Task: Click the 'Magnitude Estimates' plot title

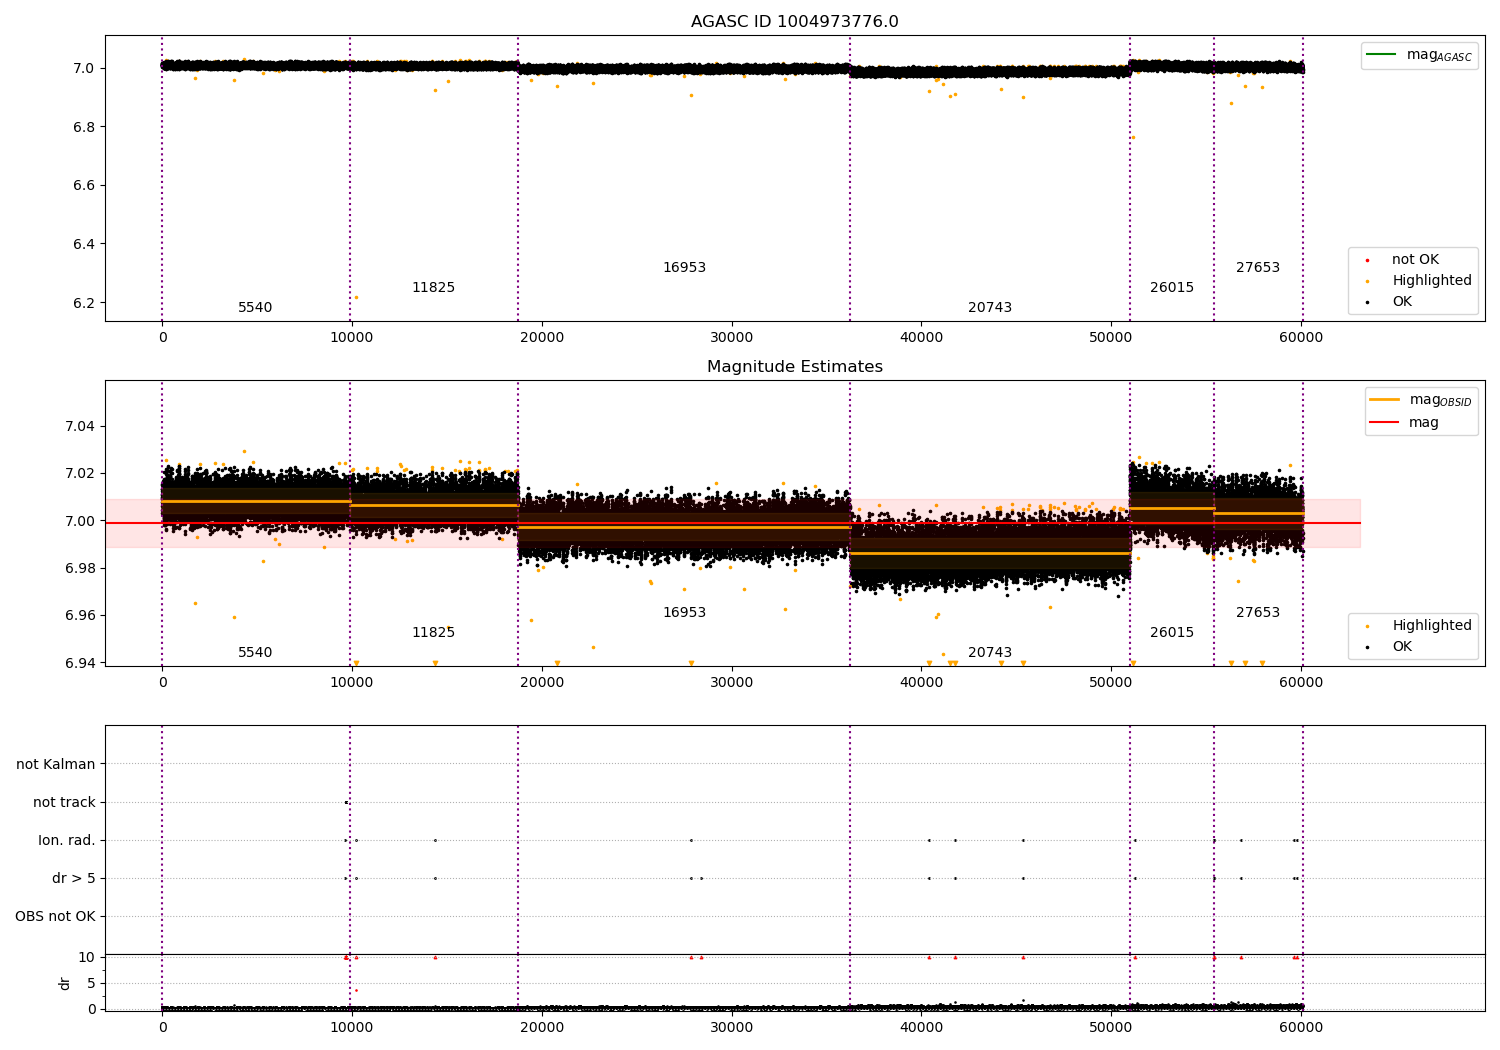Action: 794,367
